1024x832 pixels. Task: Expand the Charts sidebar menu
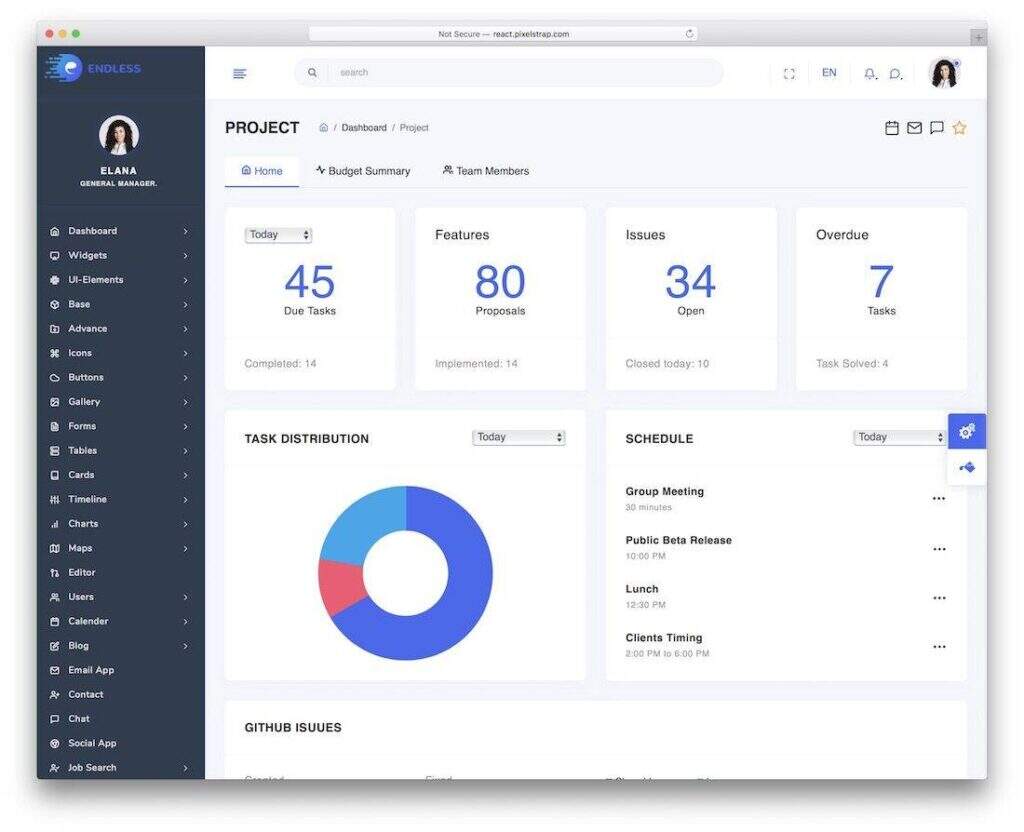[83, 524]
